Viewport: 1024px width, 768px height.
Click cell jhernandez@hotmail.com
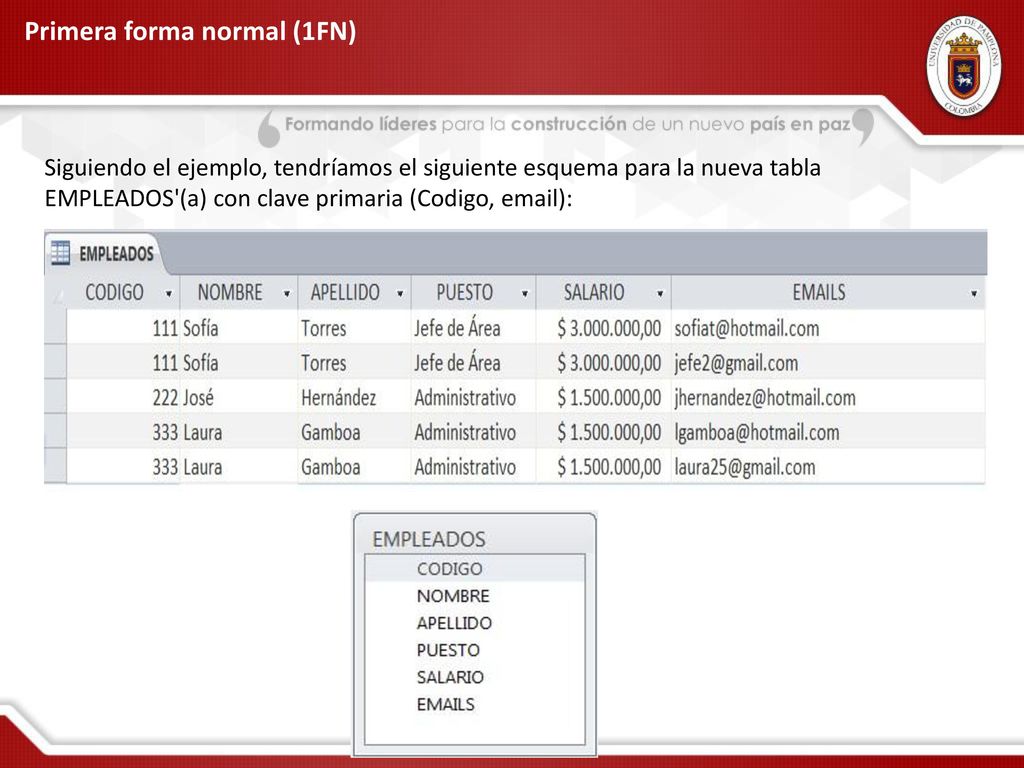pos(828,397)
